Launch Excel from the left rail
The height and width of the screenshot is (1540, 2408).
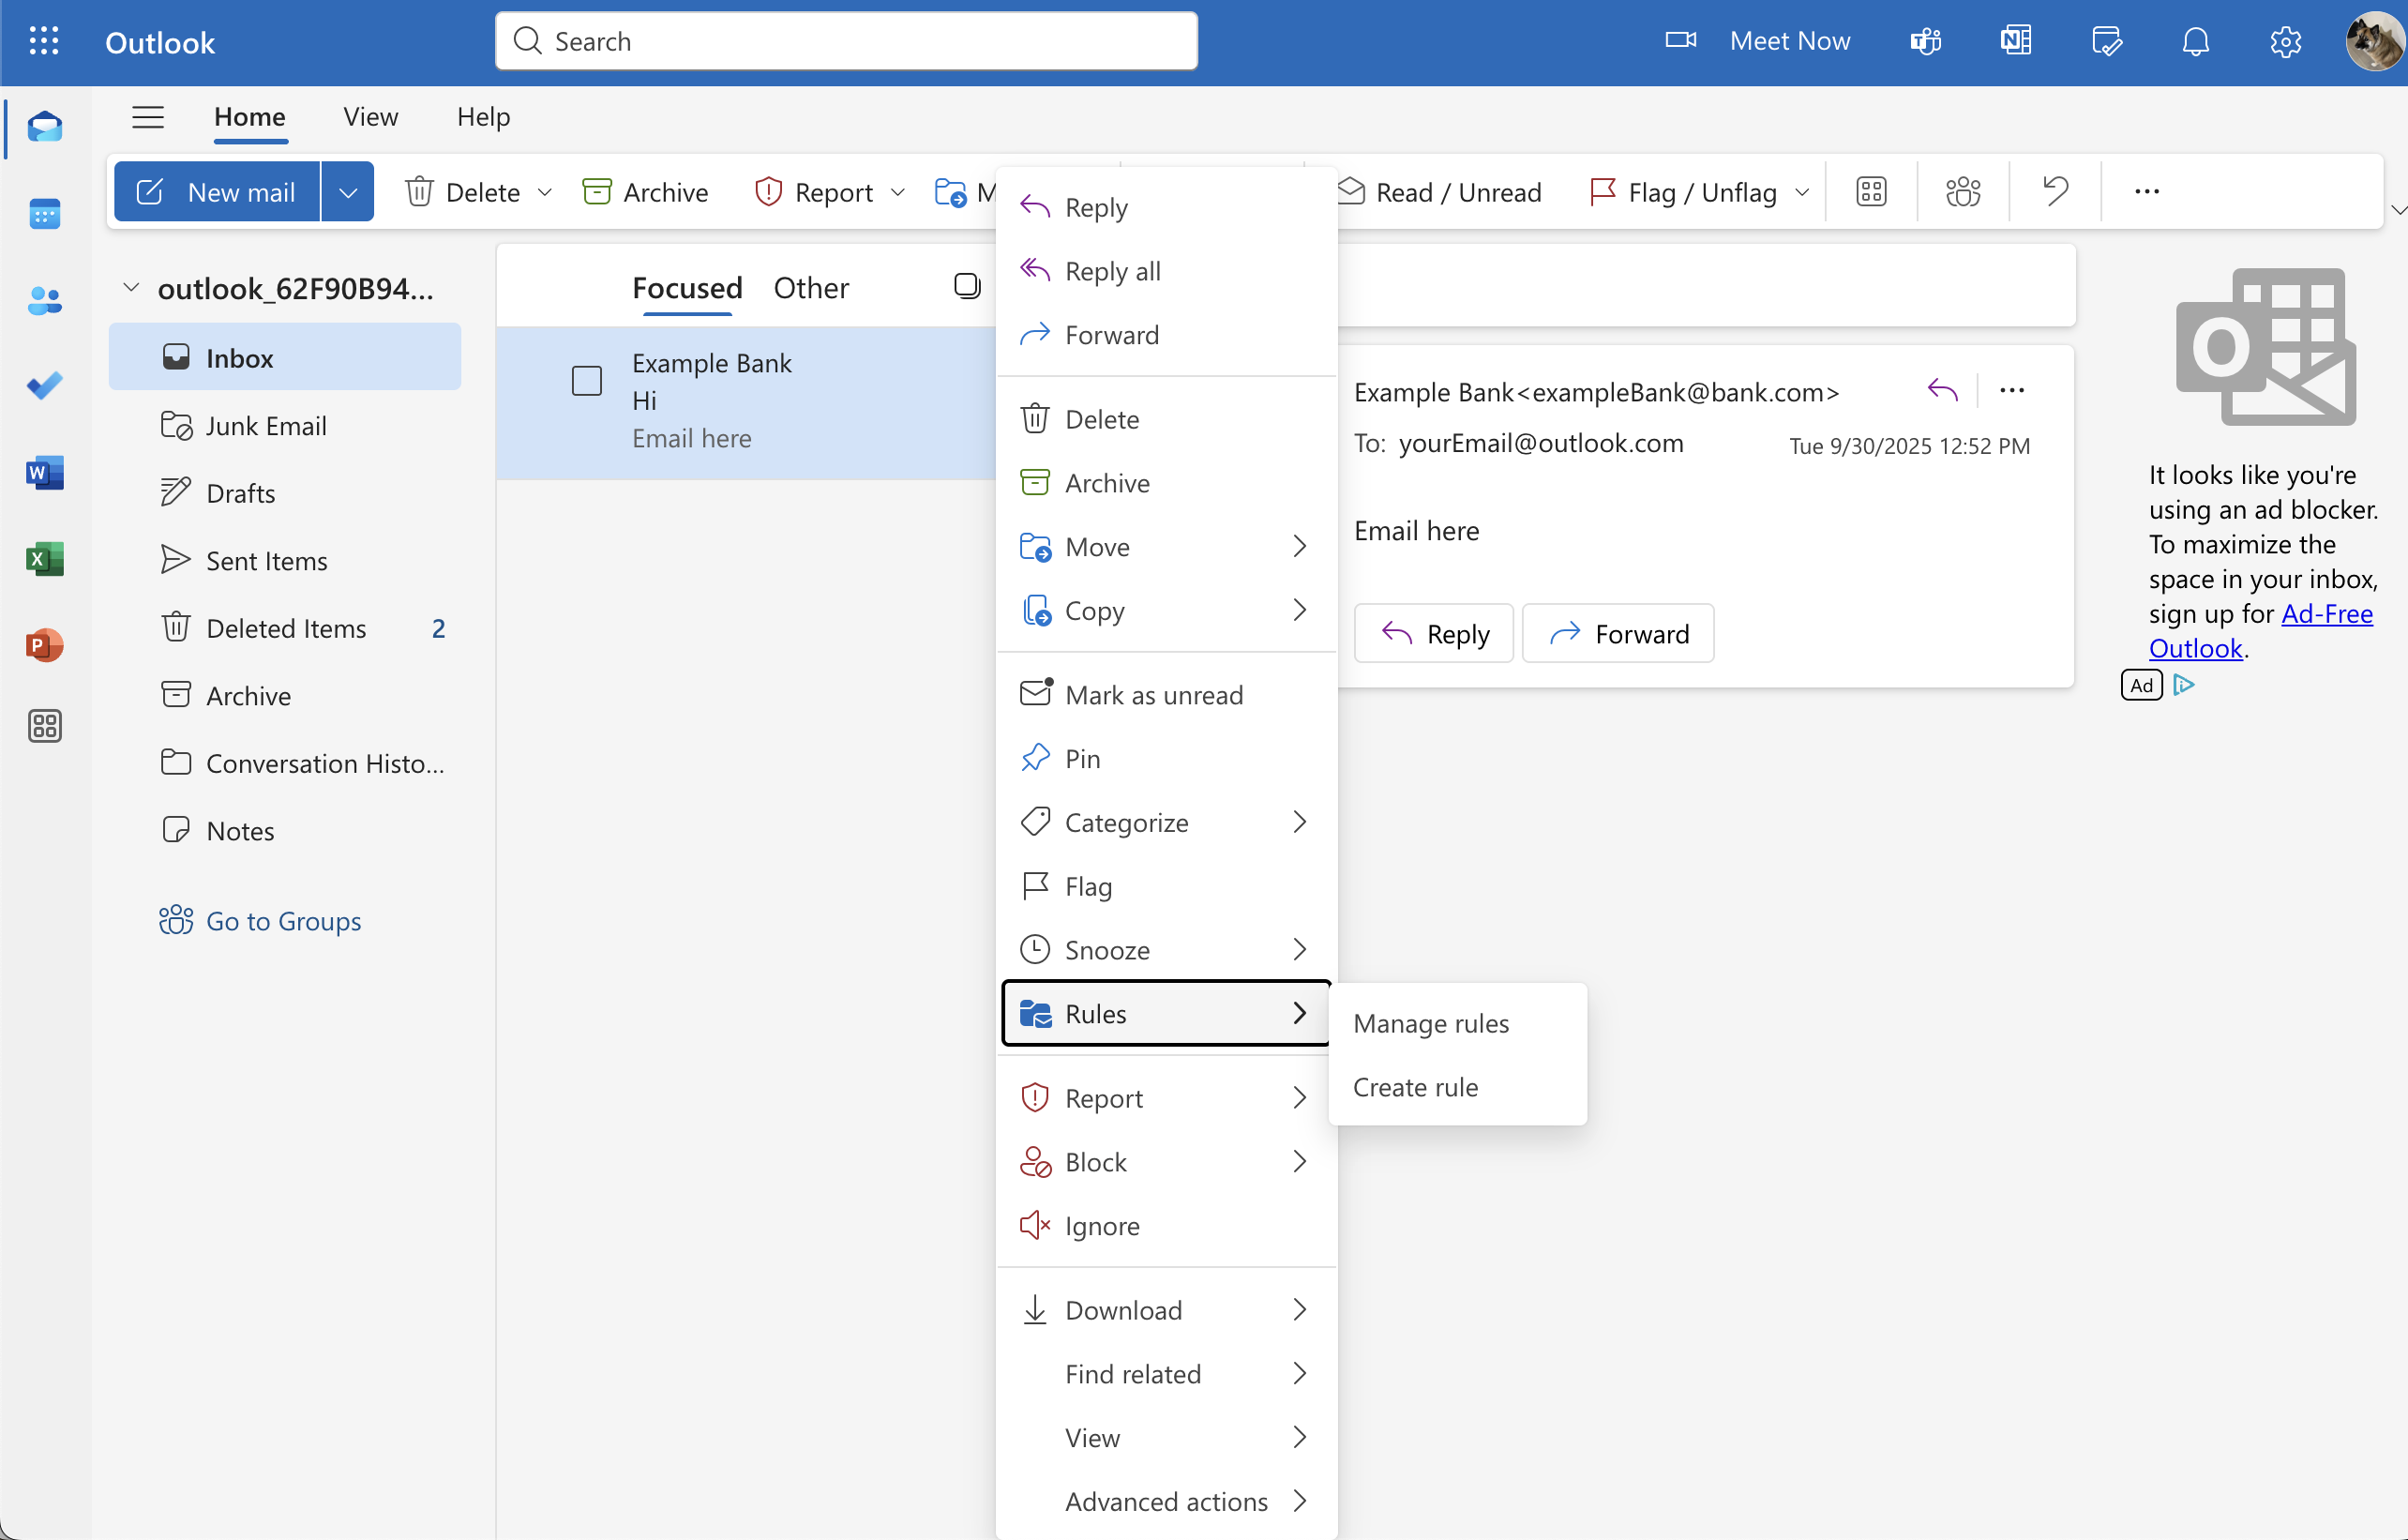tap(44, 558)
